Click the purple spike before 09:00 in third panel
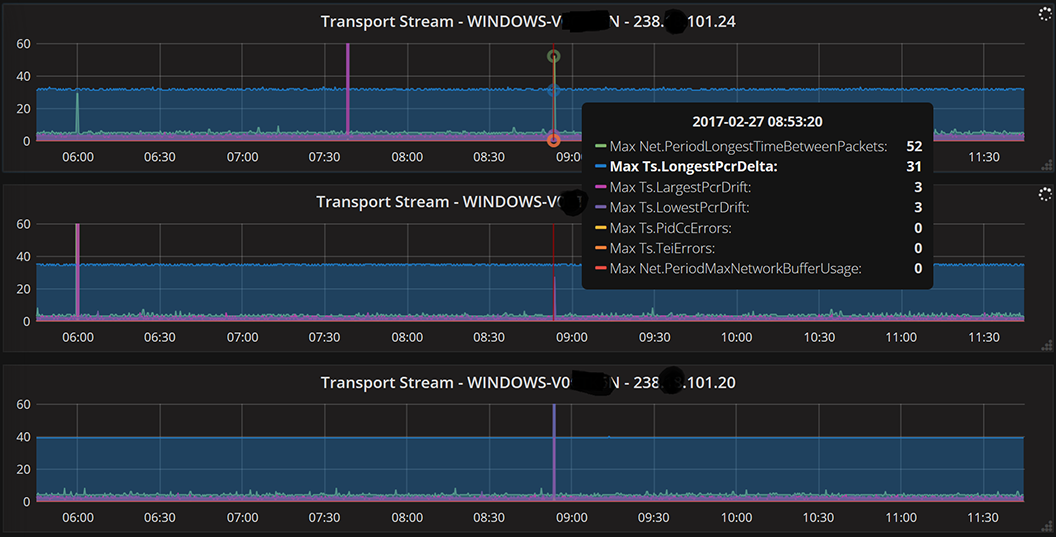Image resolution: width=1056 pixels, height=537 pixels. (554, 450)
